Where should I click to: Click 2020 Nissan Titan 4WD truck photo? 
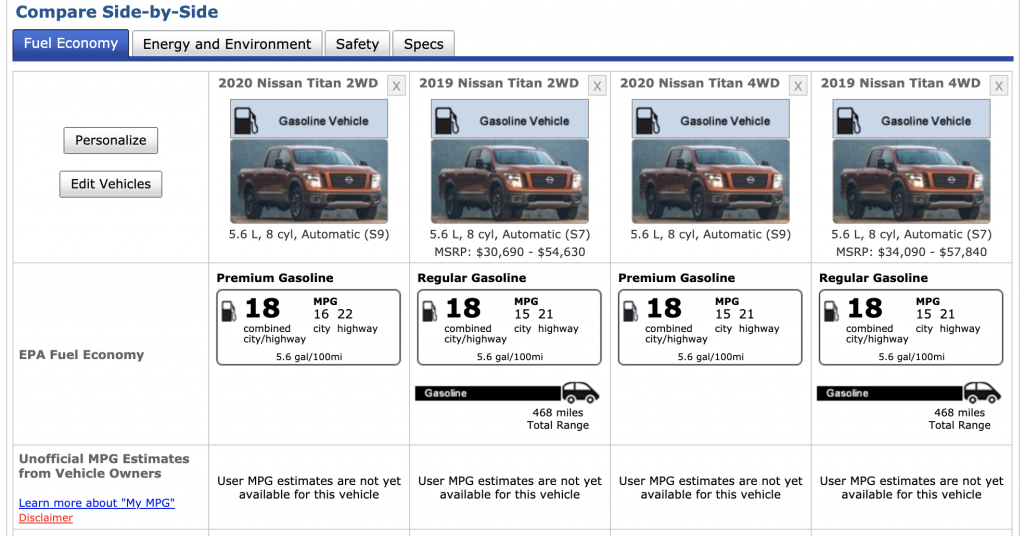[711, 181]
